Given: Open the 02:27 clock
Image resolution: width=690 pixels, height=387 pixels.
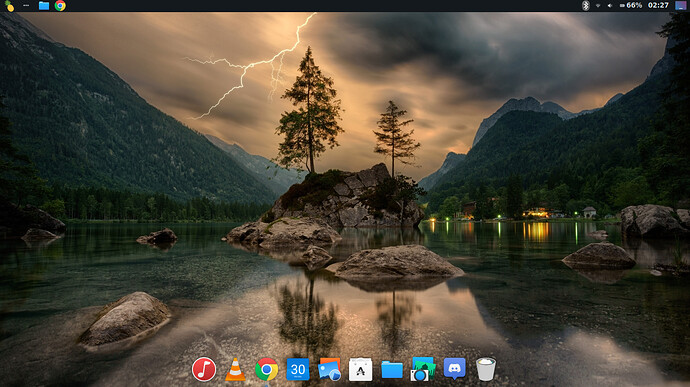Looking at the screenshot, I should coord(658,5).
